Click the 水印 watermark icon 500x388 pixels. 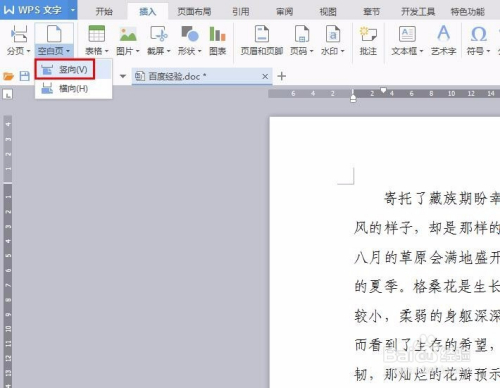tap(333, 34)
